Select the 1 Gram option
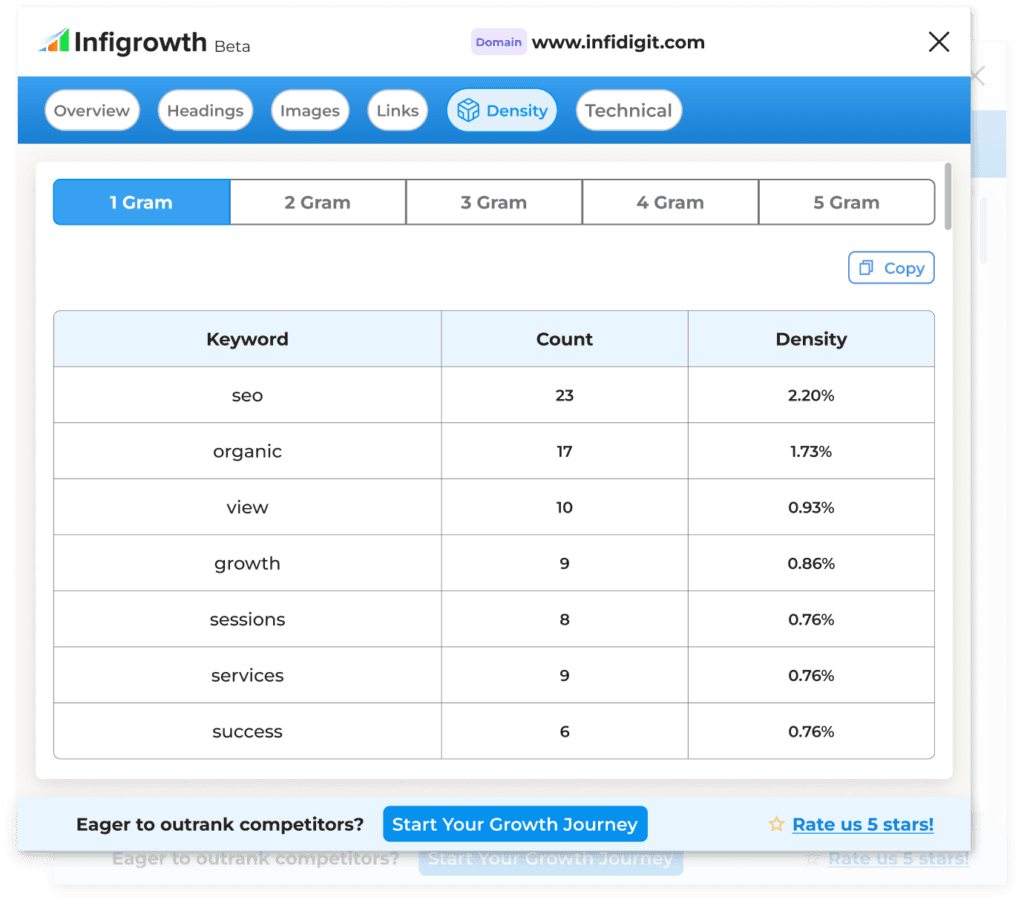The image size is (1024, 908). click(141, 202)
